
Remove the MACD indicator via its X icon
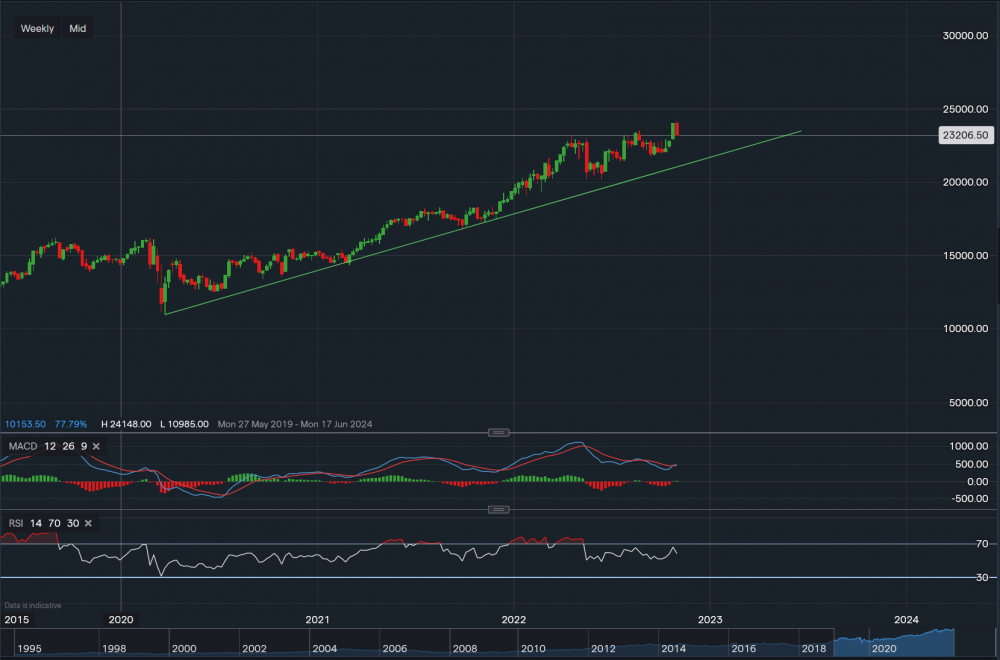pos(96,446)
